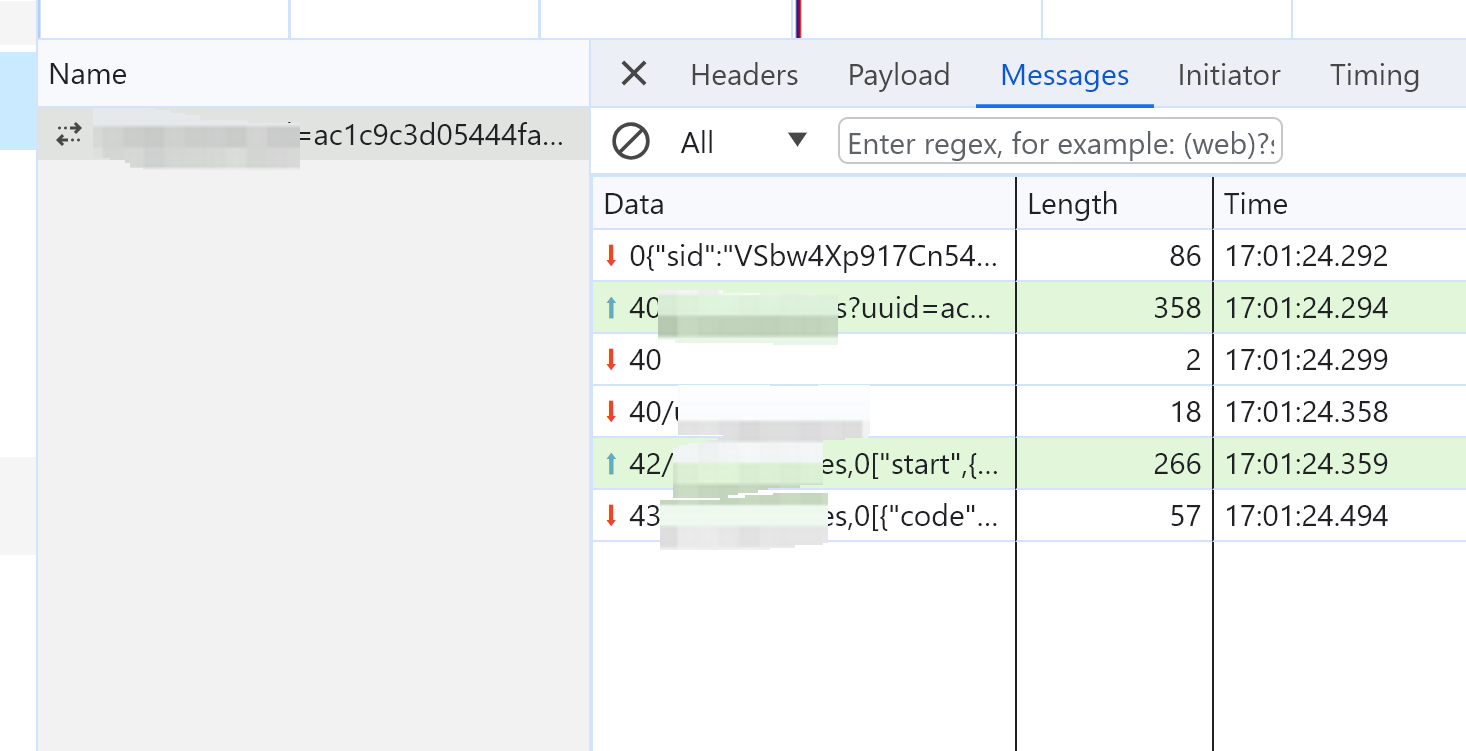
Task: Click the down arrow on the code message
Action: click(611, 516)
